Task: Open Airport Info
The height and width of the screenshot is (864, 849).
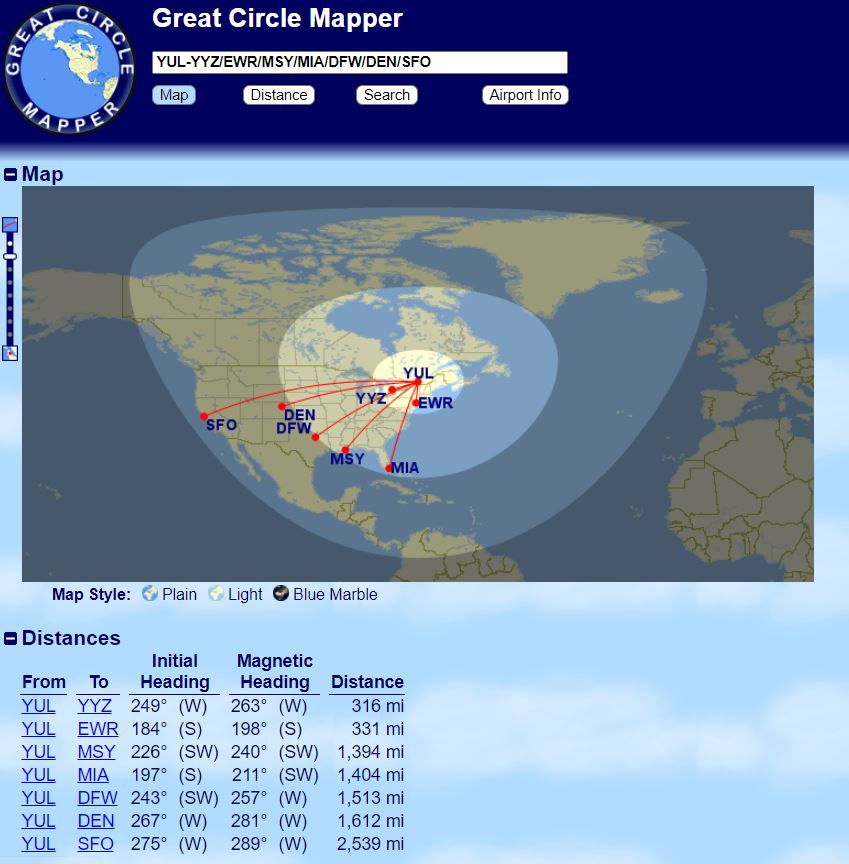Action: pyautogui.click(x=525, y=95)
